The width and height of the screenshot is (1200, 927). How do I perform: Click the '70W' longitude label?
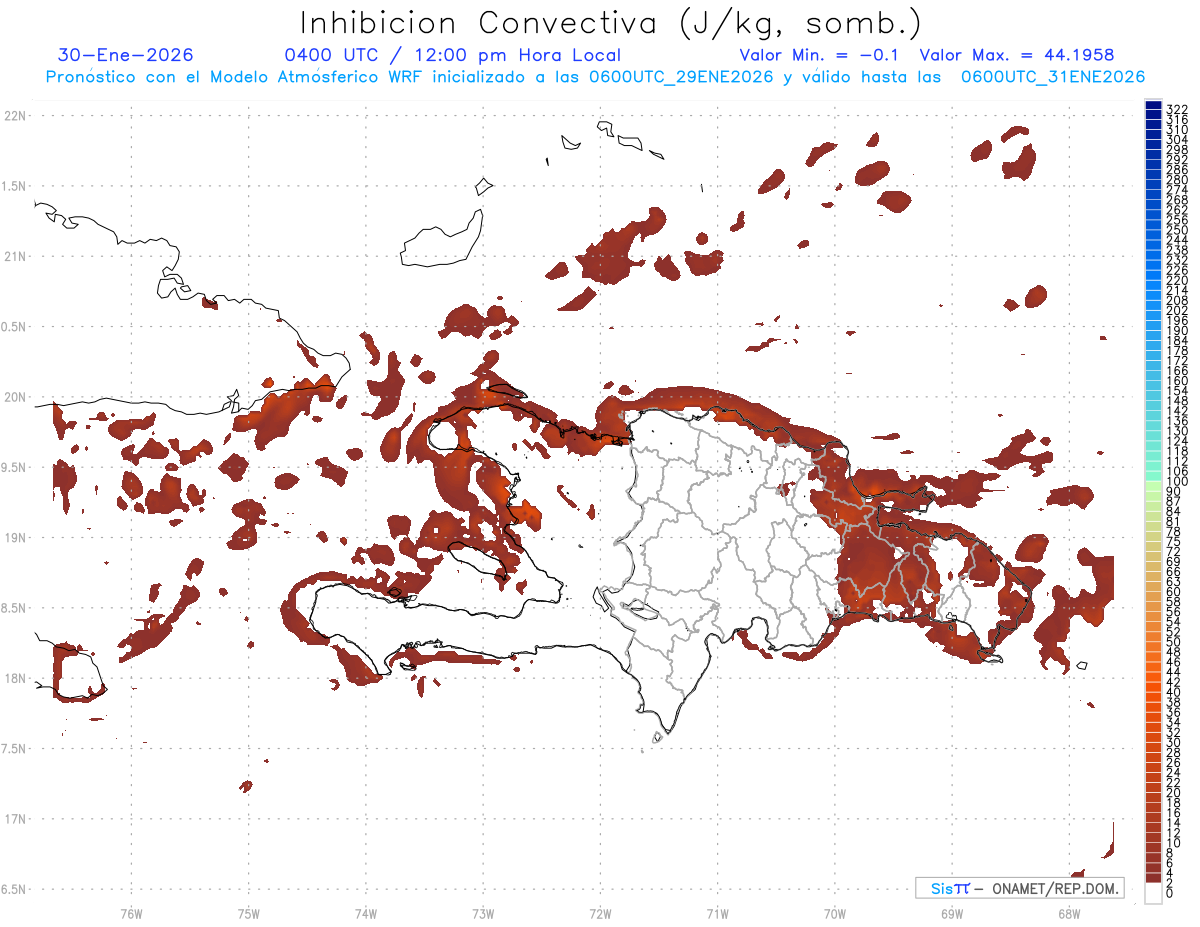click(x=835, y=913)
